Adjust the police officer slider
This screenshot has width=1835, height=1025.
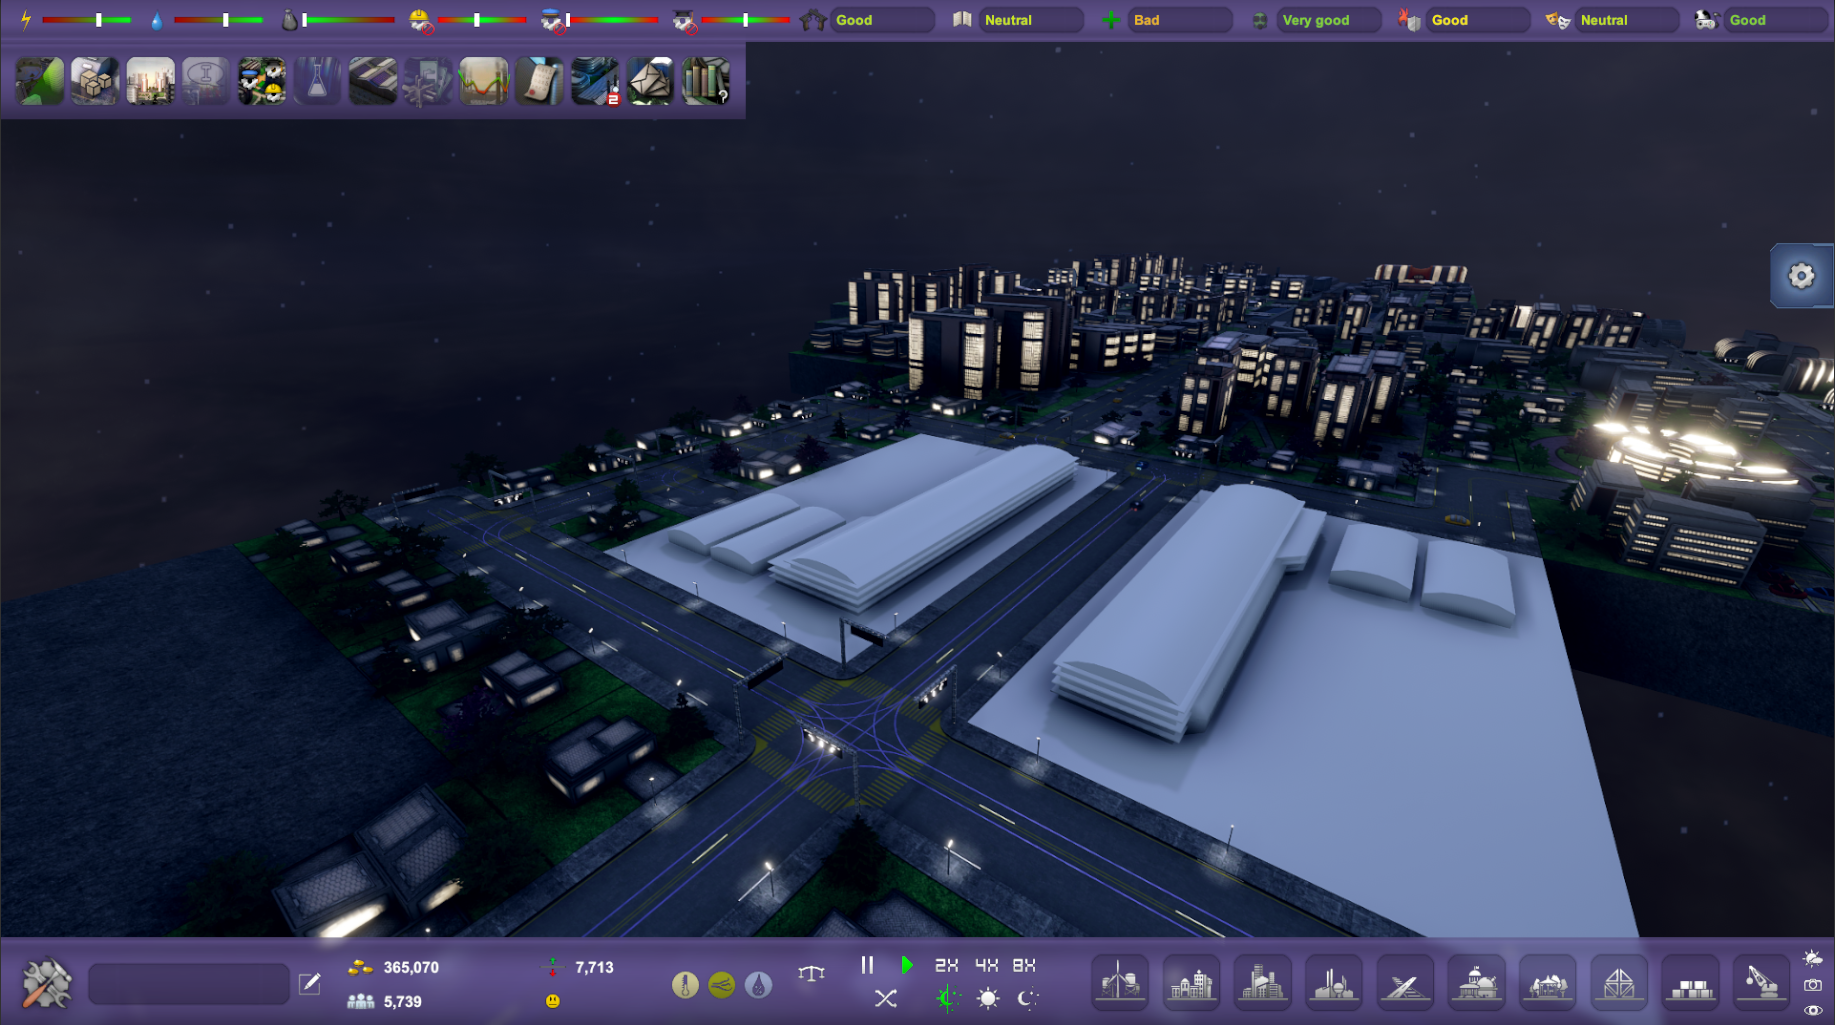(612, 20)
